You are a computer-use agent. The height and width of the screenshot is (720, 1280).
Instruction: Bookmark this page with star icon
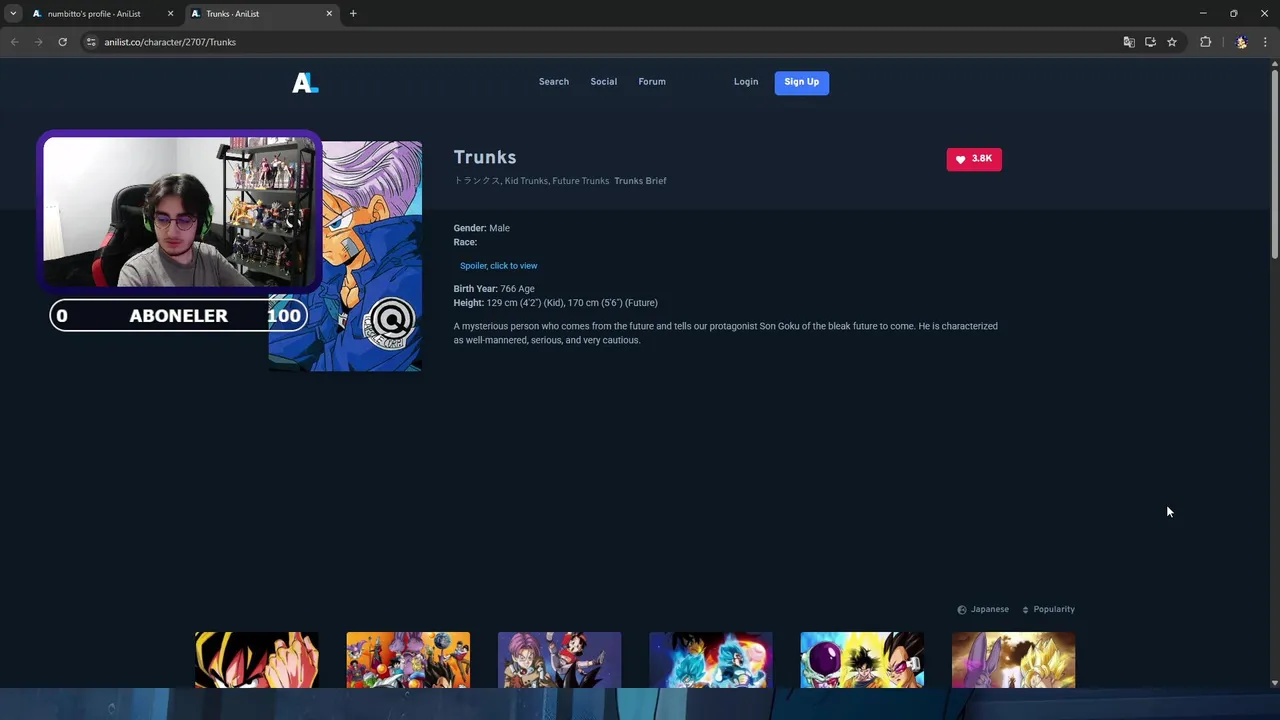coord(1172,42)
